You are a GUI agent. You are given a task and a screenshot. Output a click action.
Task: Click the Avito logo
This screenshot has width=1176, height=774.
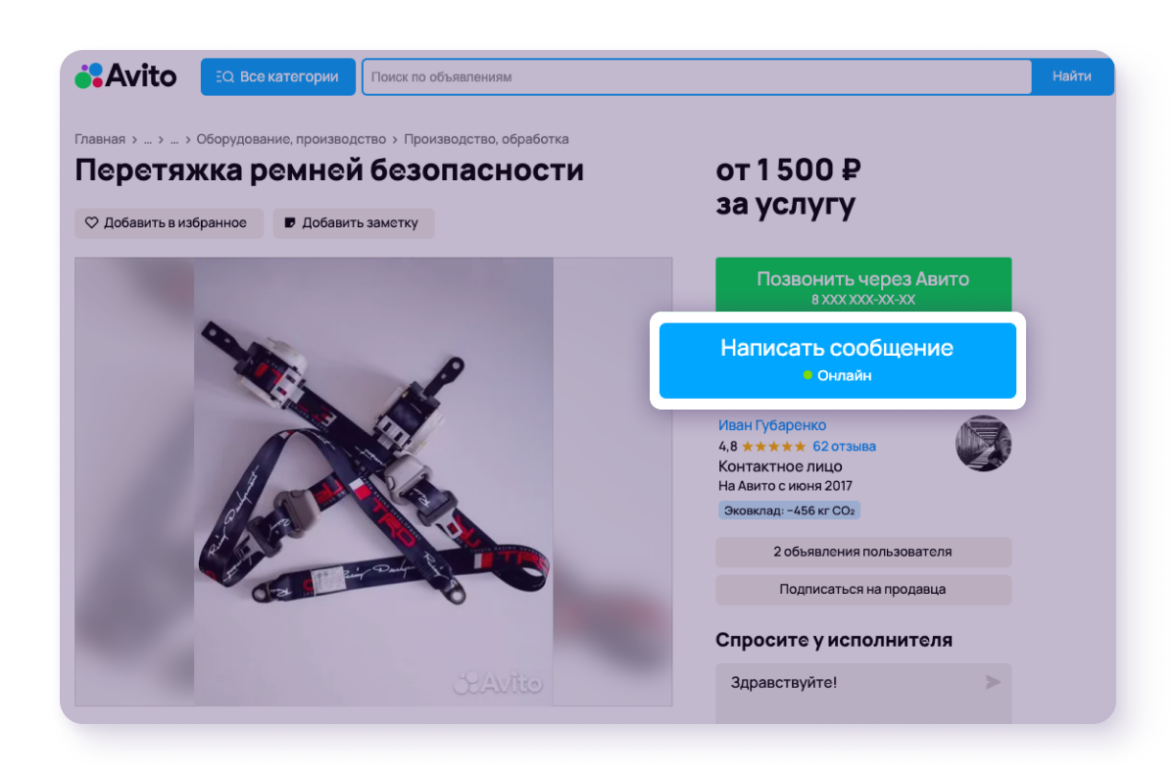click(x=125, y=76)
